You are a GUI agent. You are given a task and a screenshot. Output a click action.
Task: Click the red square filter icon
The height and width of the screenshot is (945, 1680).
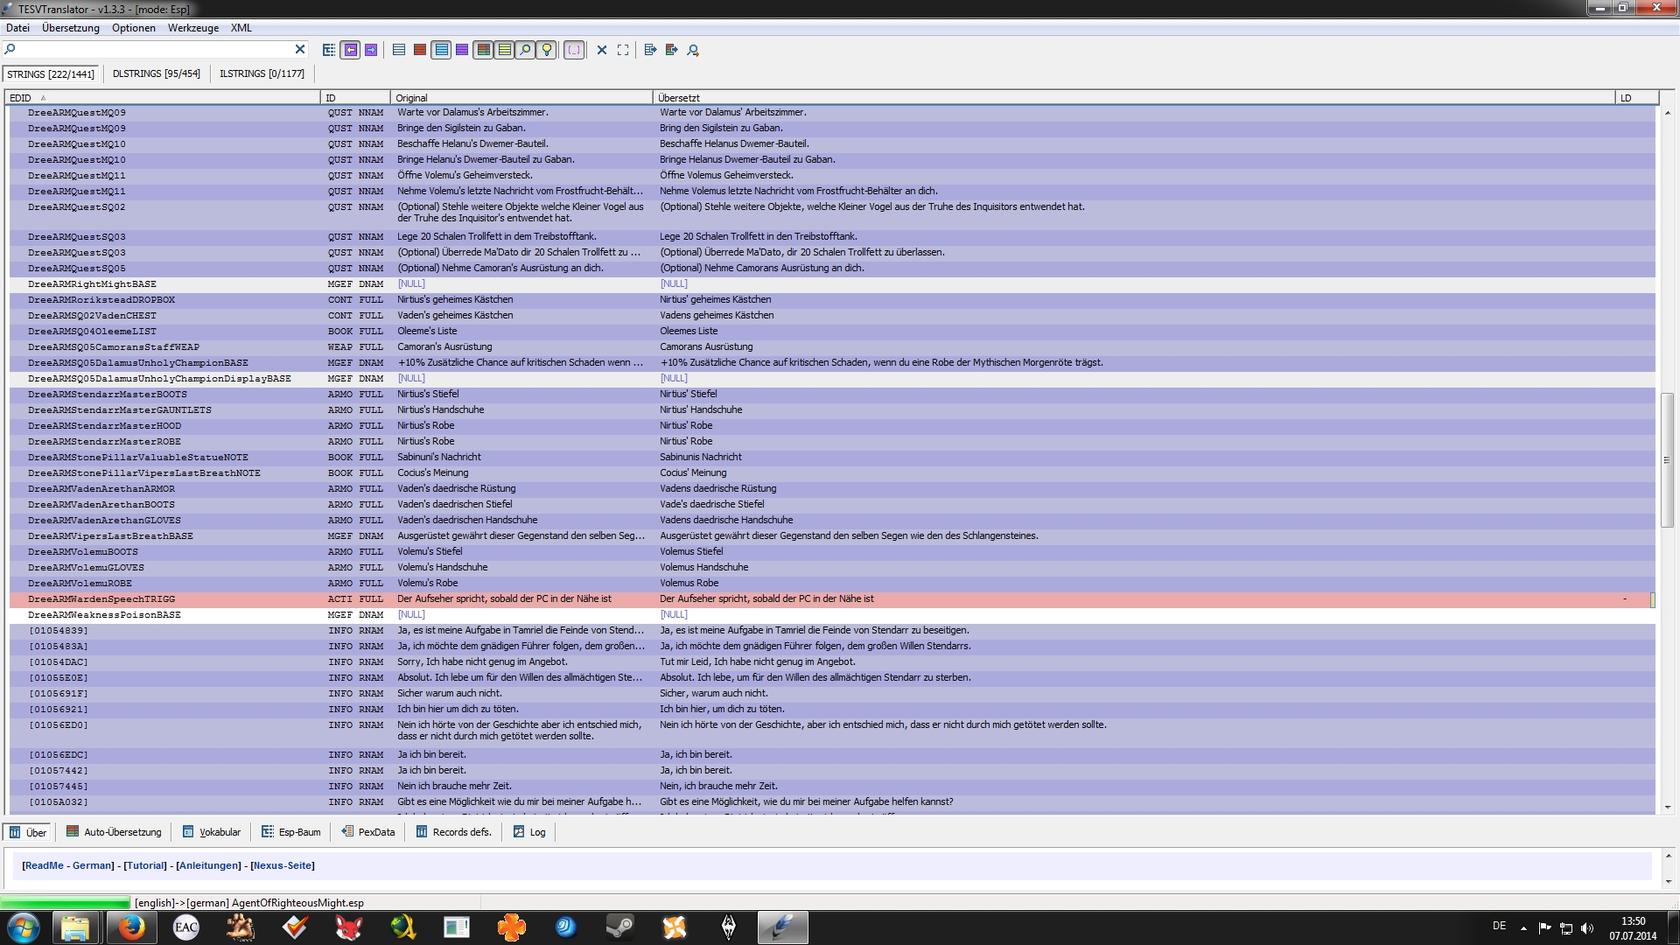pos(420,50)
